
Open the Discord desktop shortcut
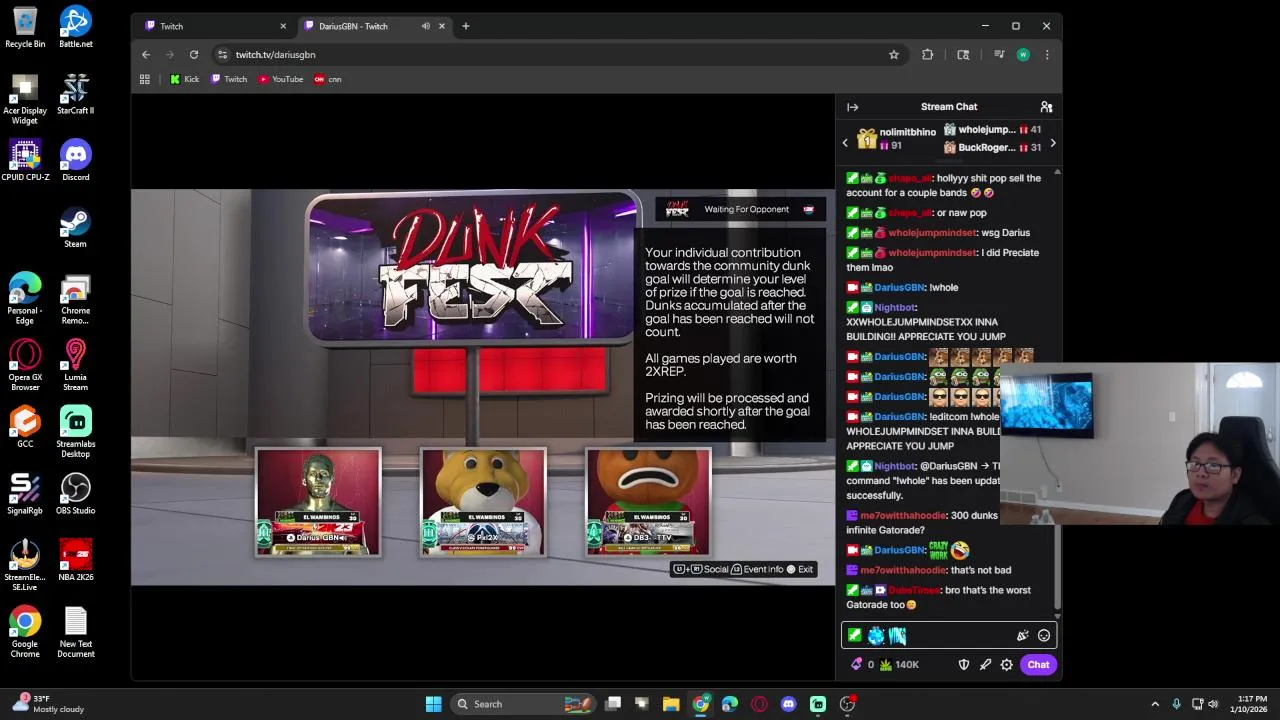tap(75, 160)
